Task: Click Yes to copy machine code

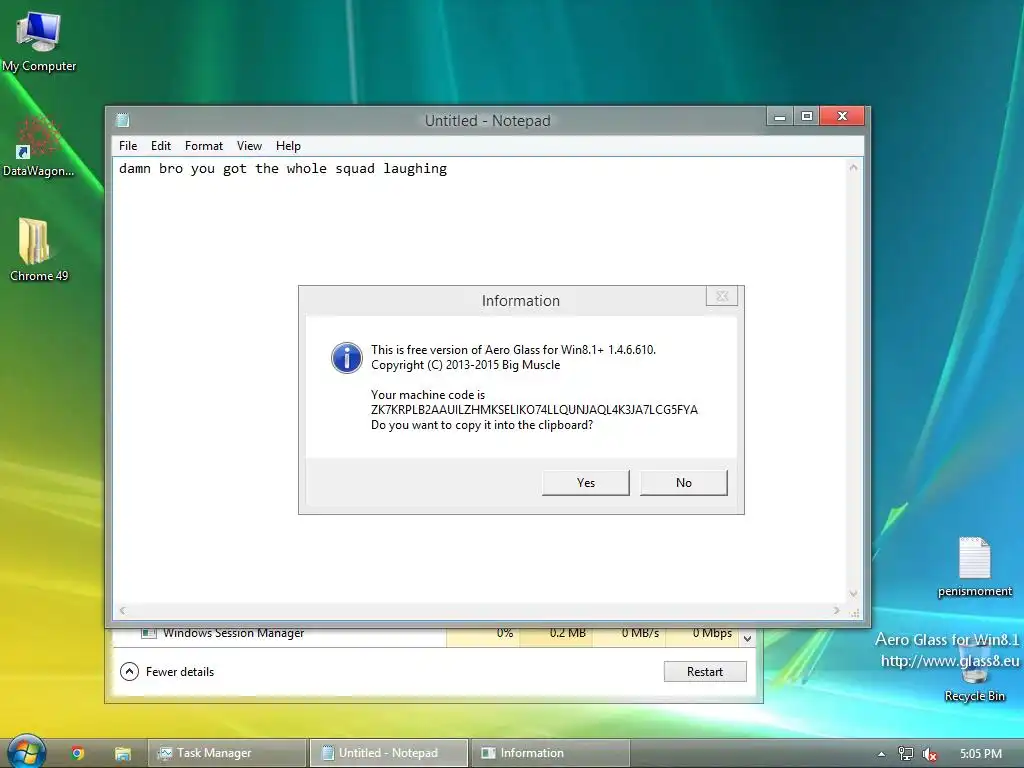Action: pyautogui.click(x=586, y=483)
